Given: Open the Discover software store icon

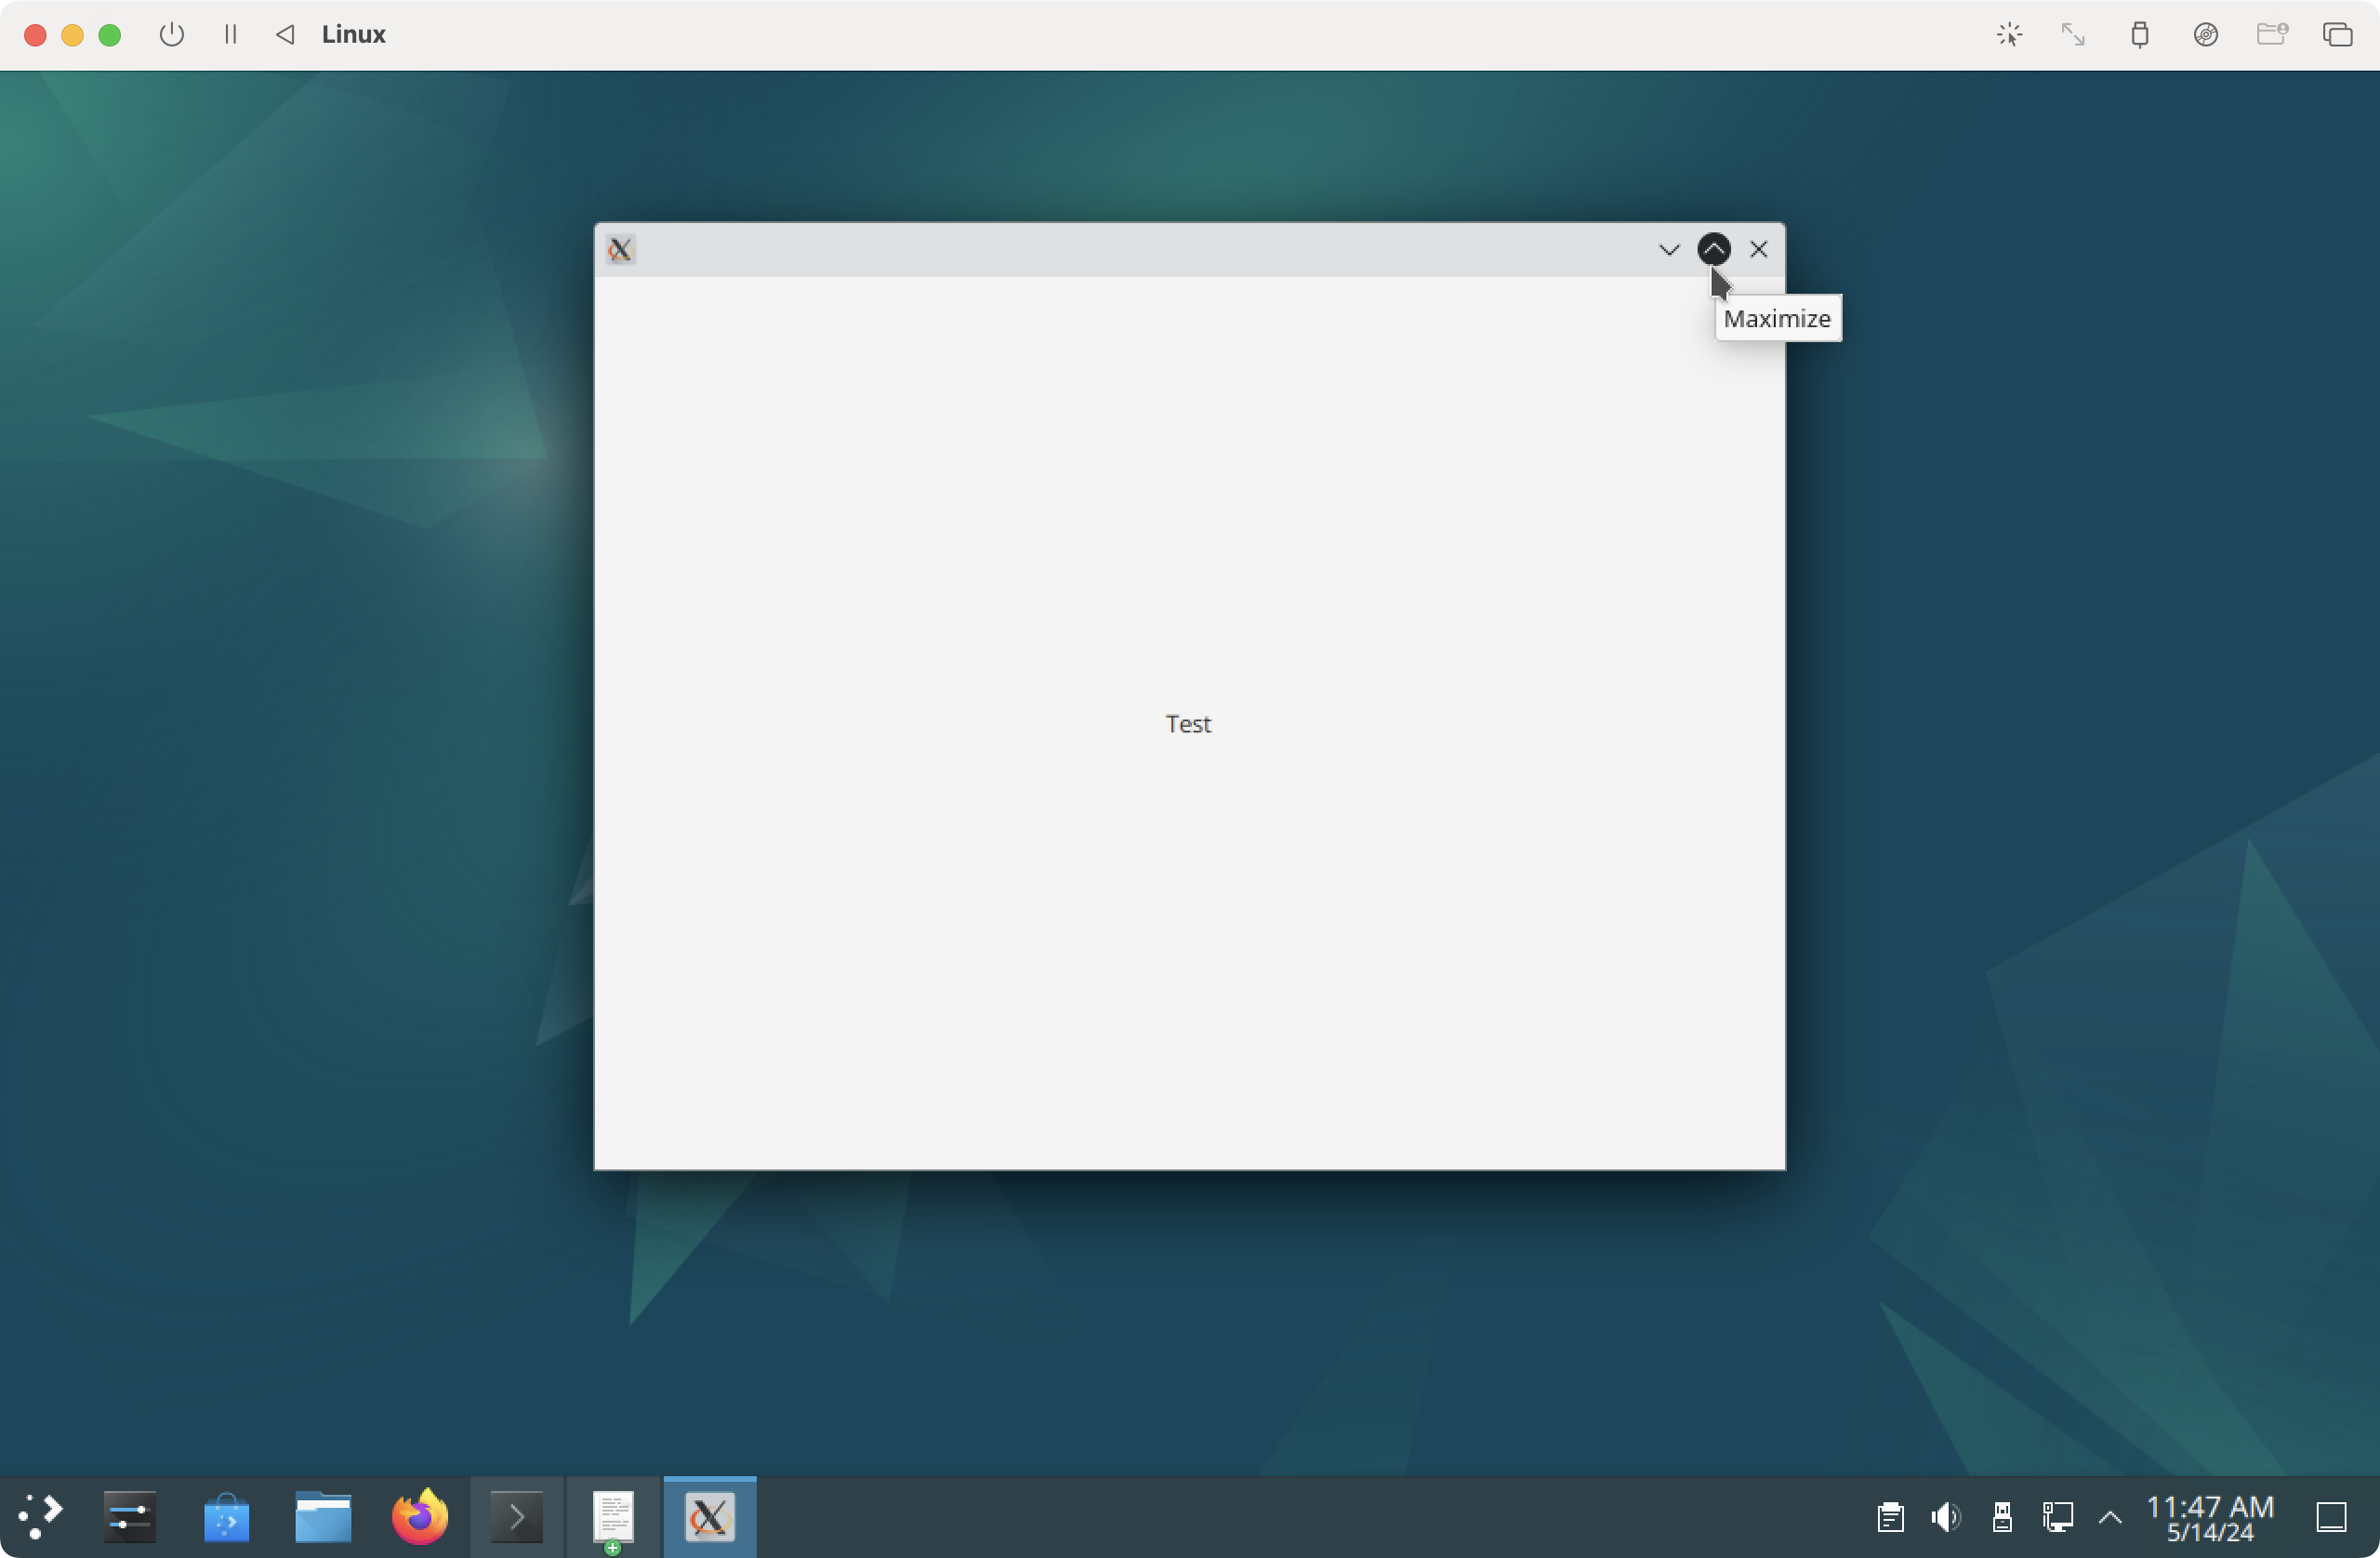Looking at the screenshot, I should [x=226, y=1516].
